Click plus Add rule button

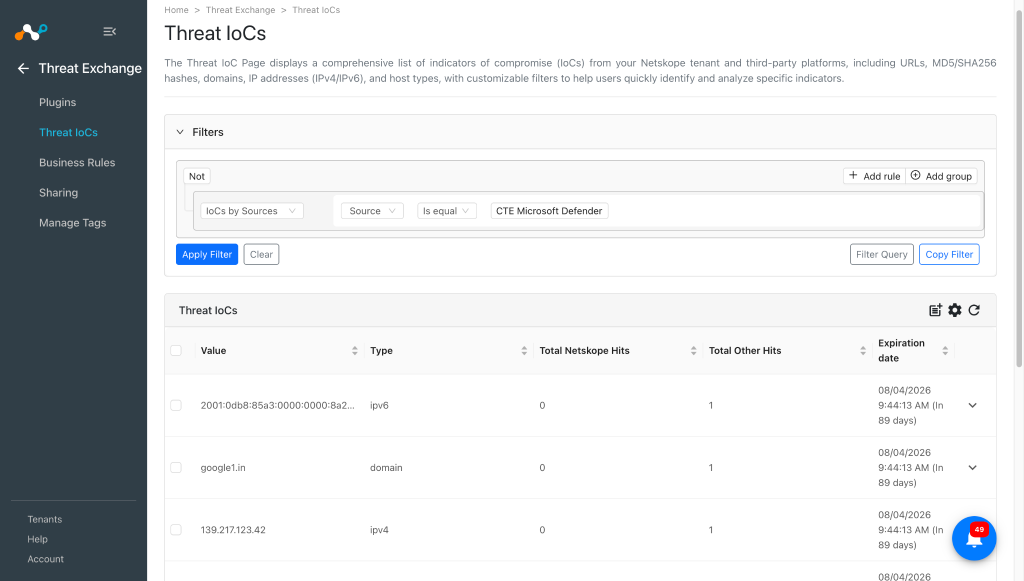[x=874, y=176]
